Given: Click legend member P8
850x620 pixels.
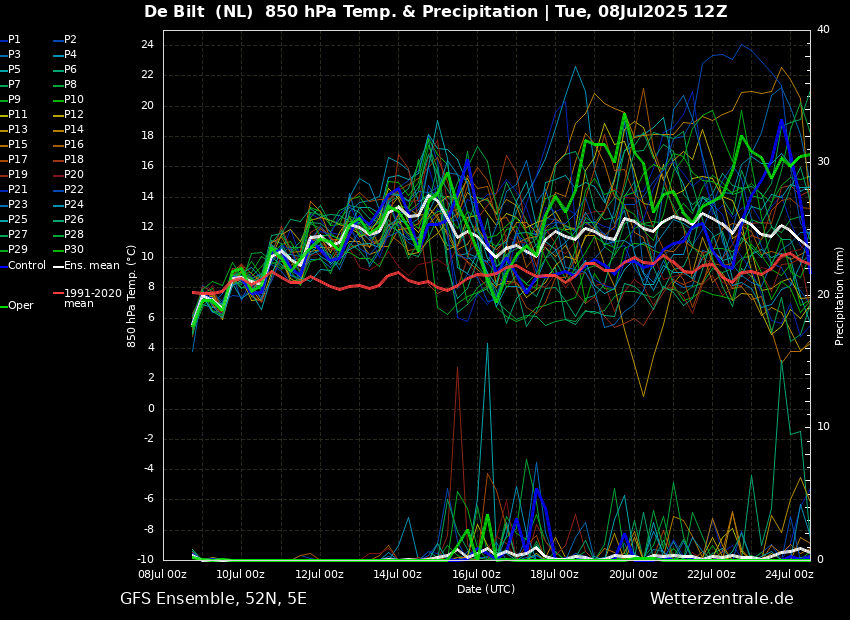Looking at the screenshot, I should click(66, 85).
